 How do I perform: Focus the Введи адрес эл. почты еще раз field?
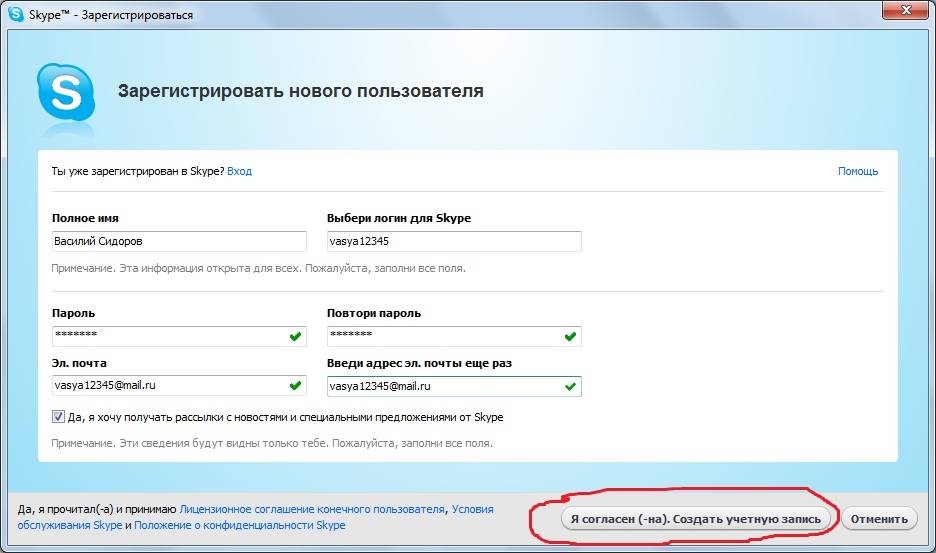coord(454,386)
